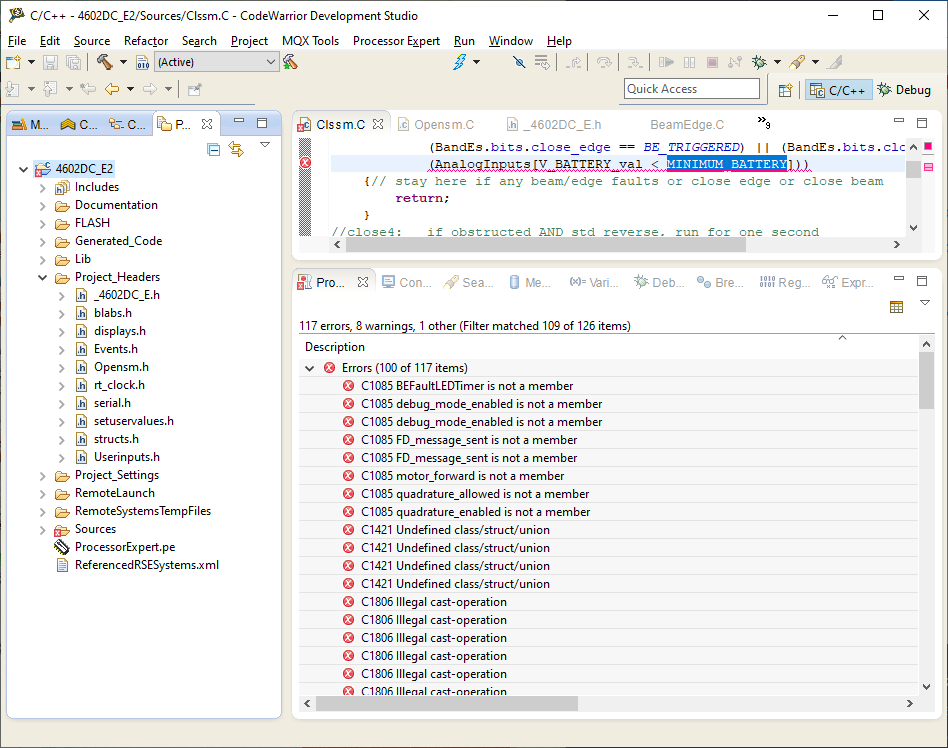Click the back navigation yellow arrow
Screen dimensions: 948x748
click(x=112, y=89)
